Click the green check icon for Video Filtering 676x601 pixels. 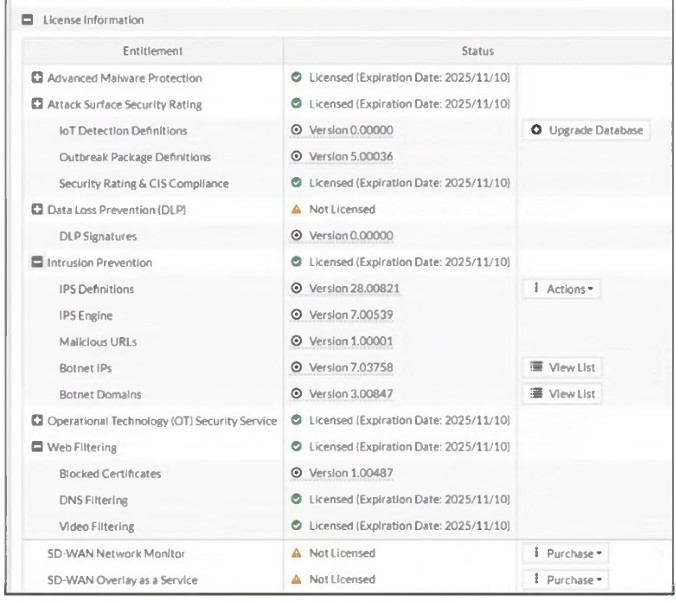tap(296, 526)
